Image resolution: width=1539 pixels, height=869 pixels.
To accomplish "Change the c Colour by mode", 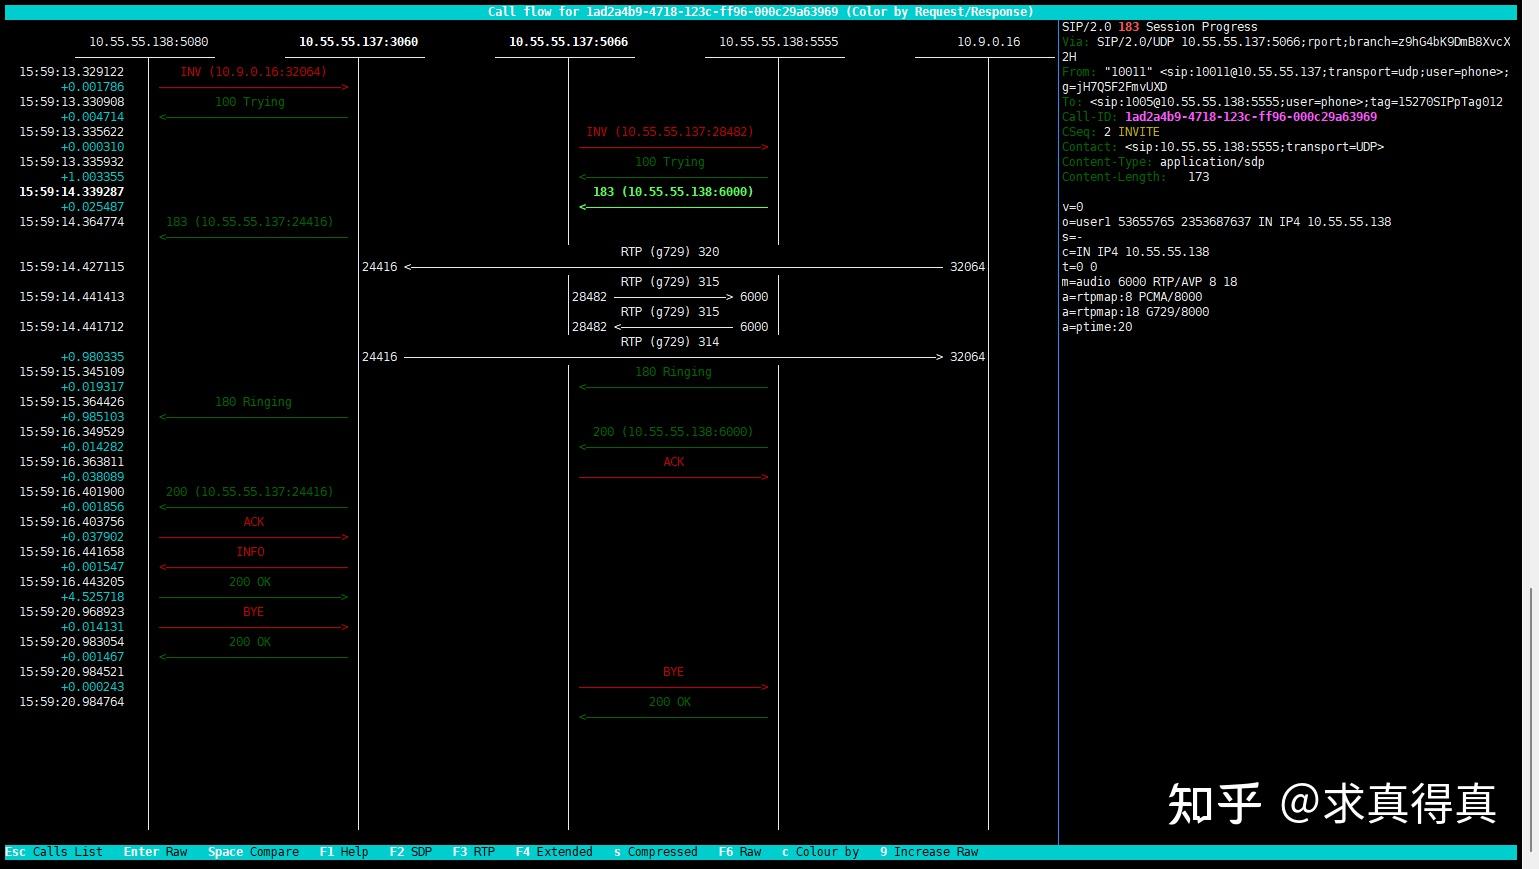I will (x=820, y=852).
